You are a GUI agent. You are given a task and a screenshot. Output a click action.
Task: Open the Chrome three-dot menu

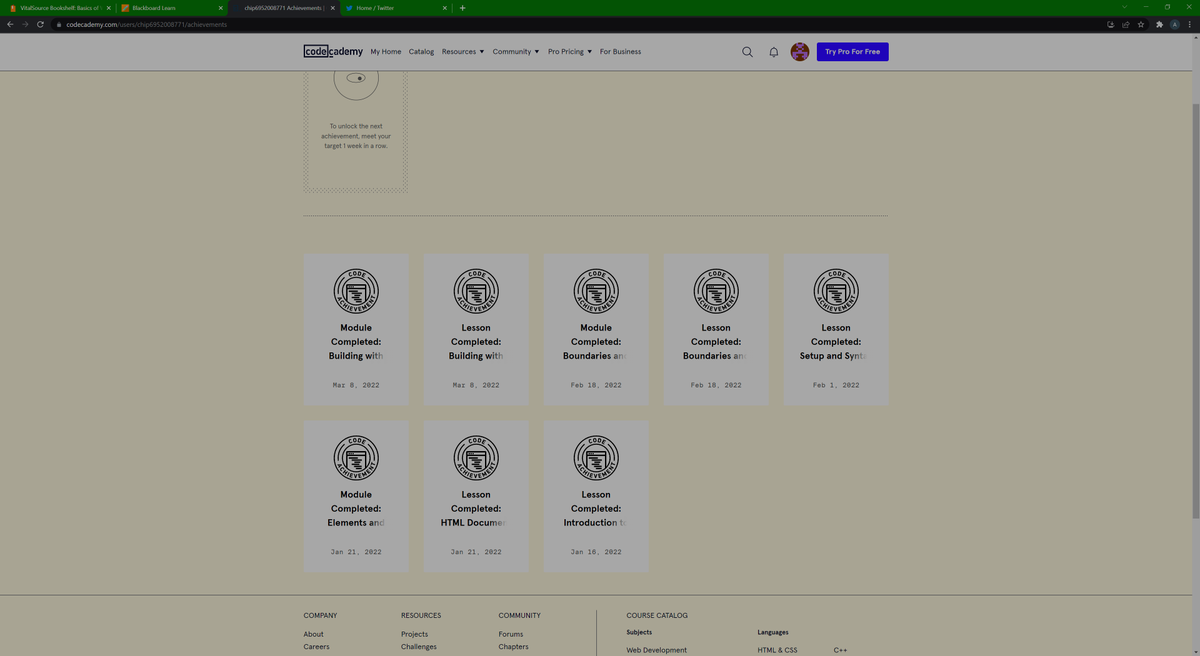pos(1190,24)
